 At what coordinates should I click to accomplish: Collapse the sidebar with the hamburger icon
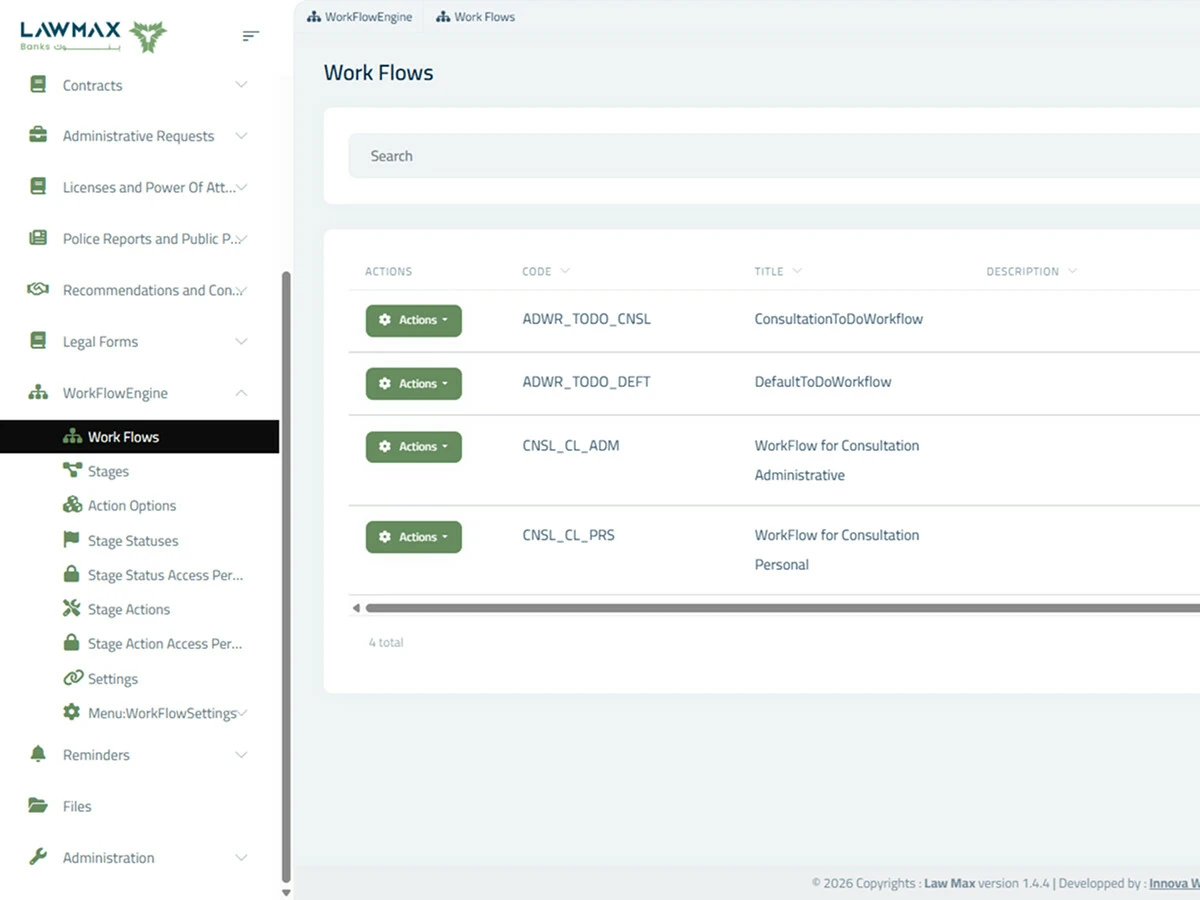pos(251,36)
